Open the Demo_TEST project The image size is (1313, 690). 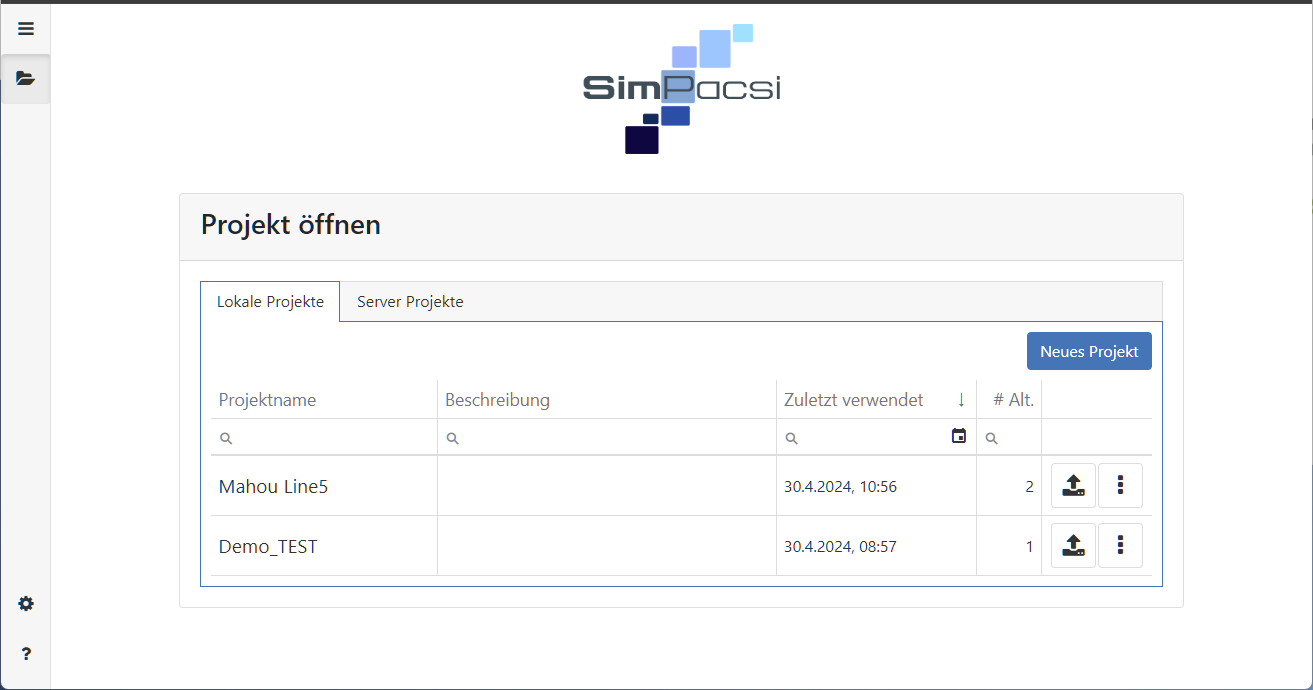pyautogui.click(x=268, y=547)
